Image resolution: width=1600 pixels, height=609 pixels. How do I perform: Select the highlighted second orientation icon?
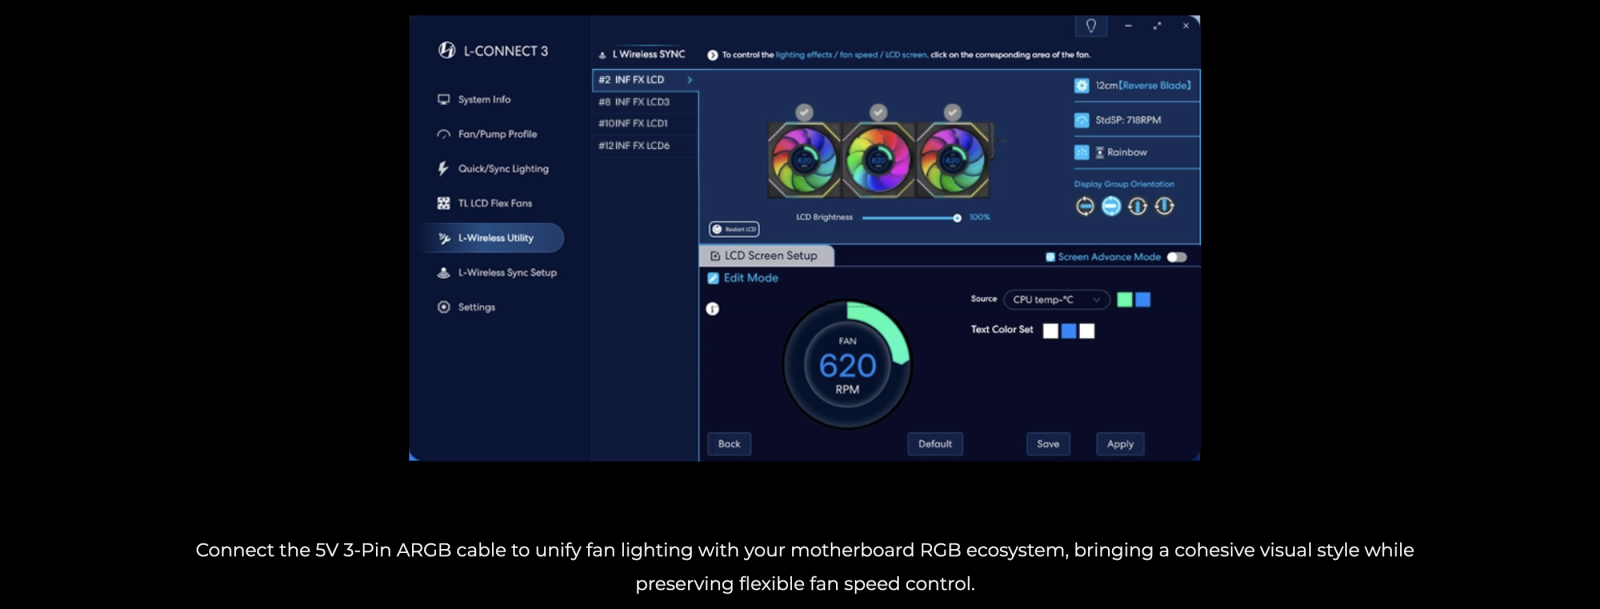coord(1111,206)
